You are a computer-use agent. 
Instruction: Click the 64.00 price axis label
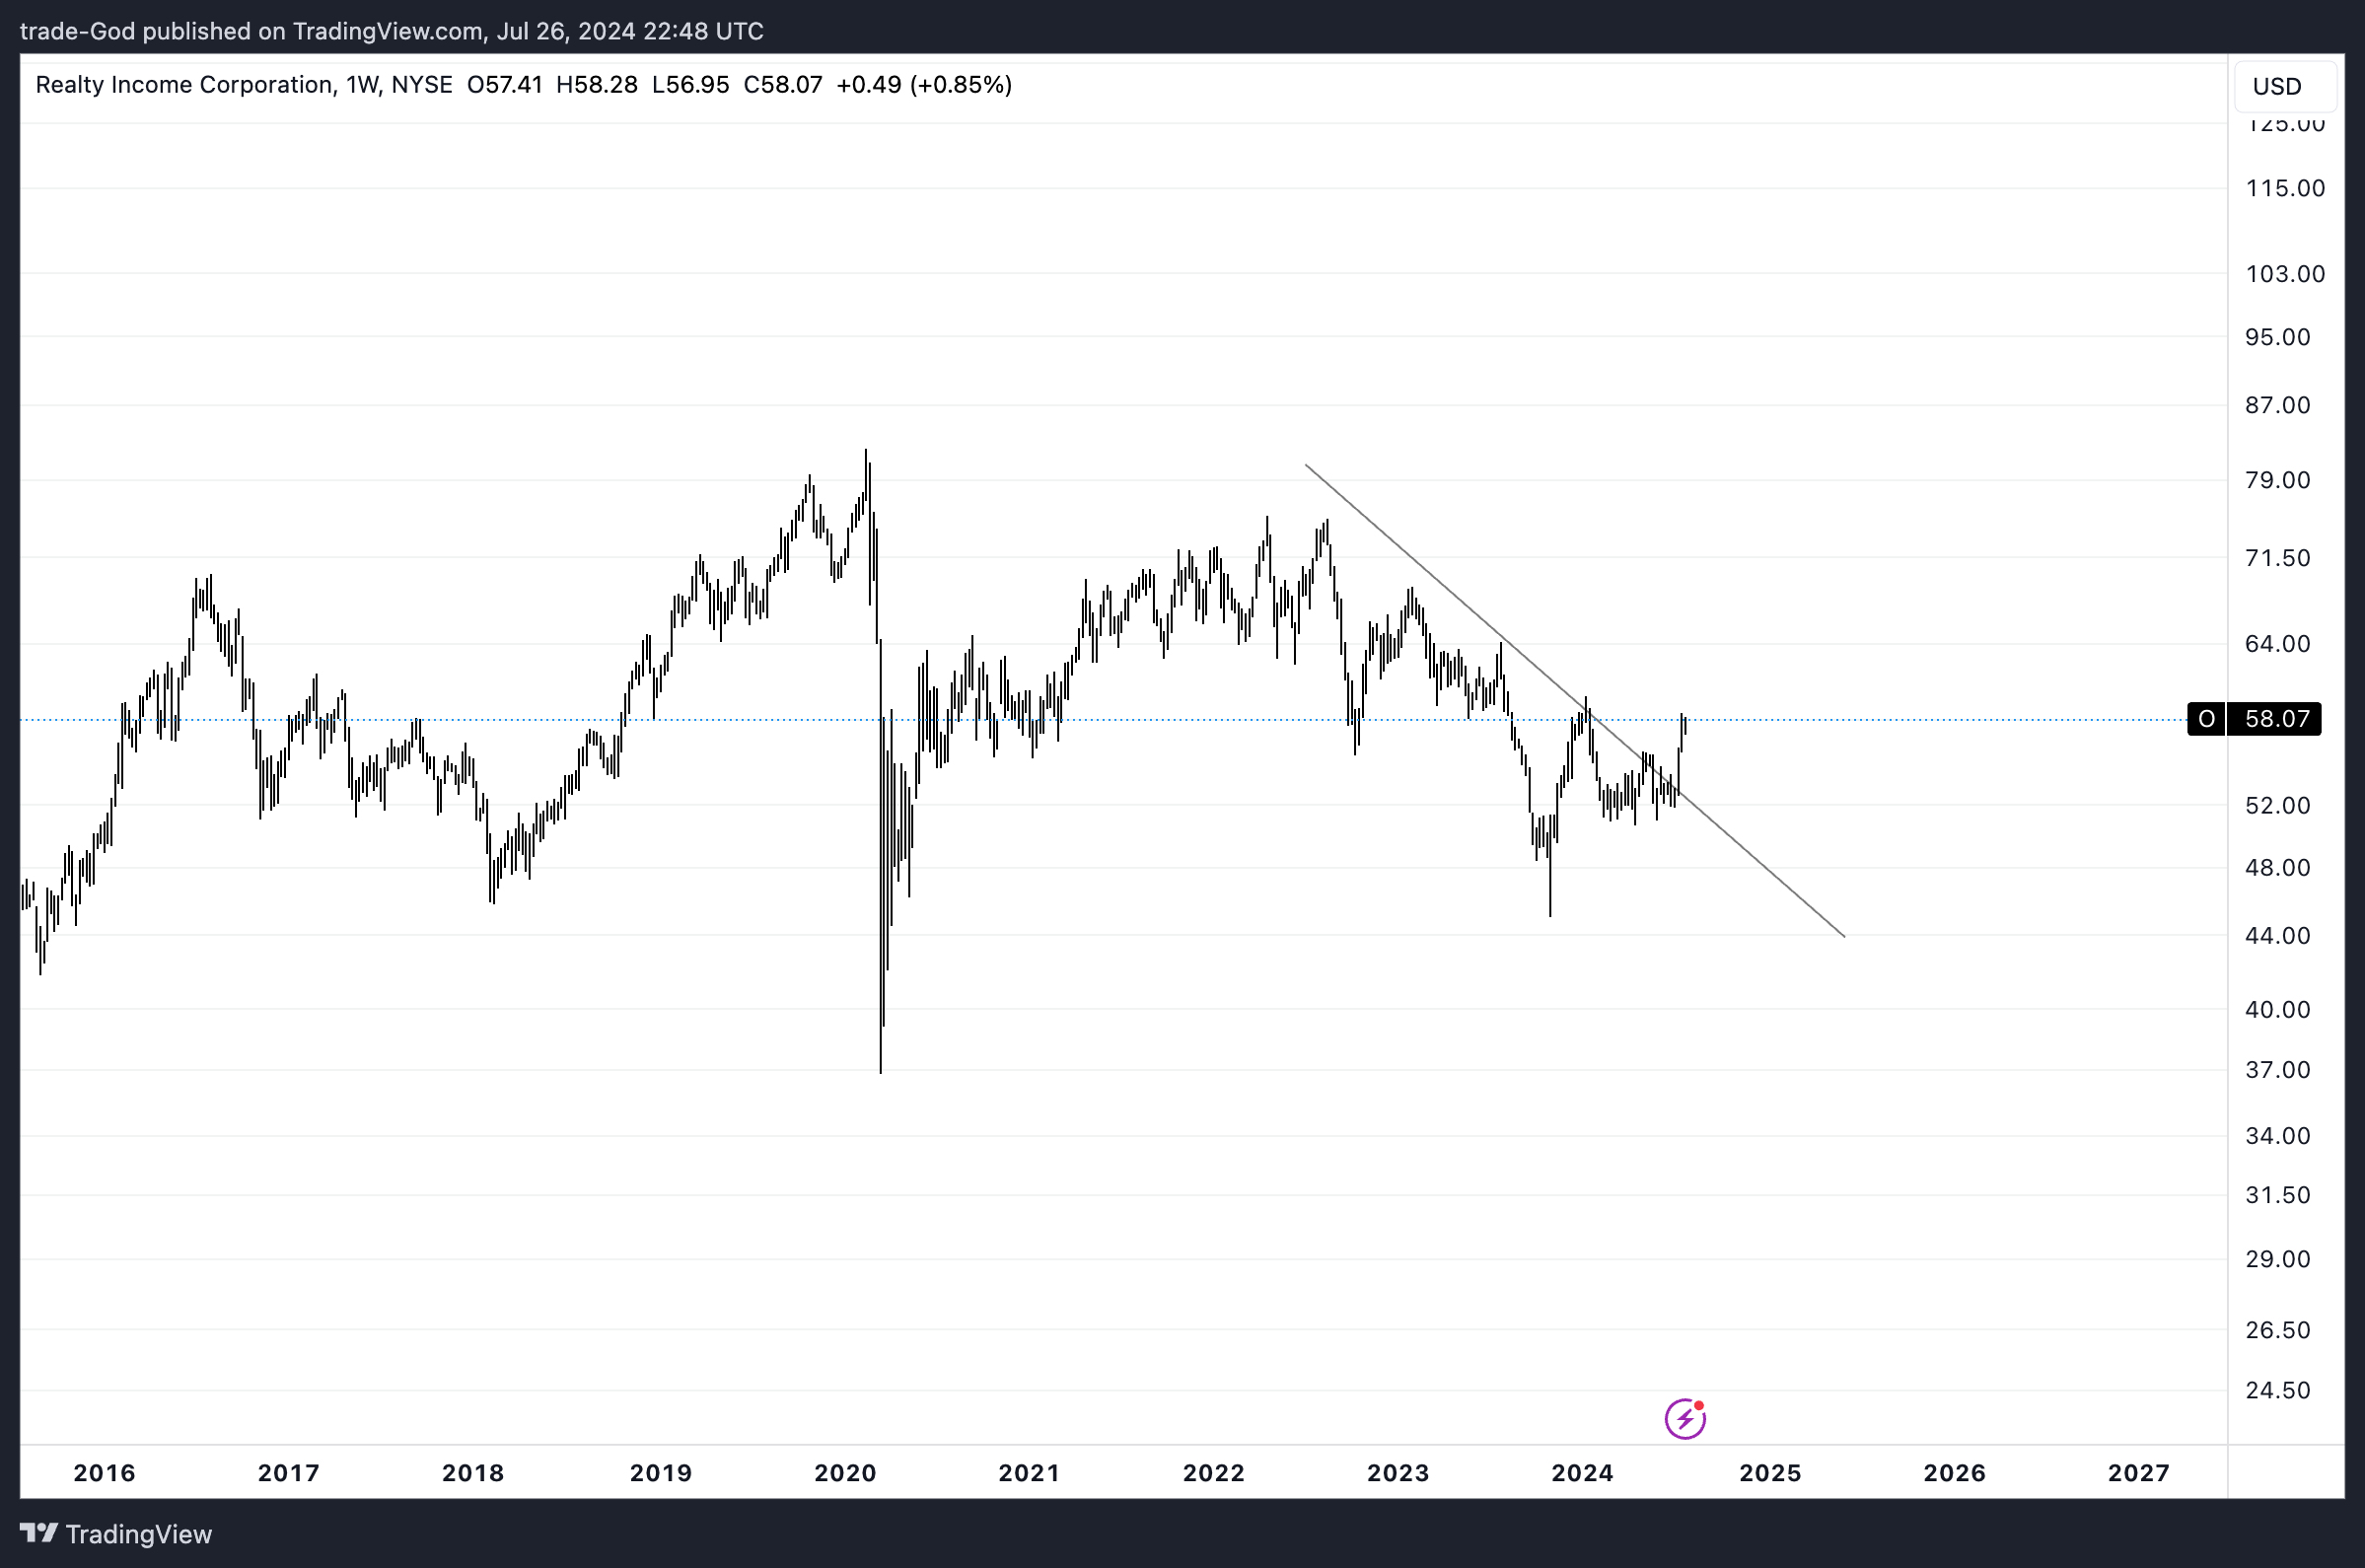[2277, 643]
